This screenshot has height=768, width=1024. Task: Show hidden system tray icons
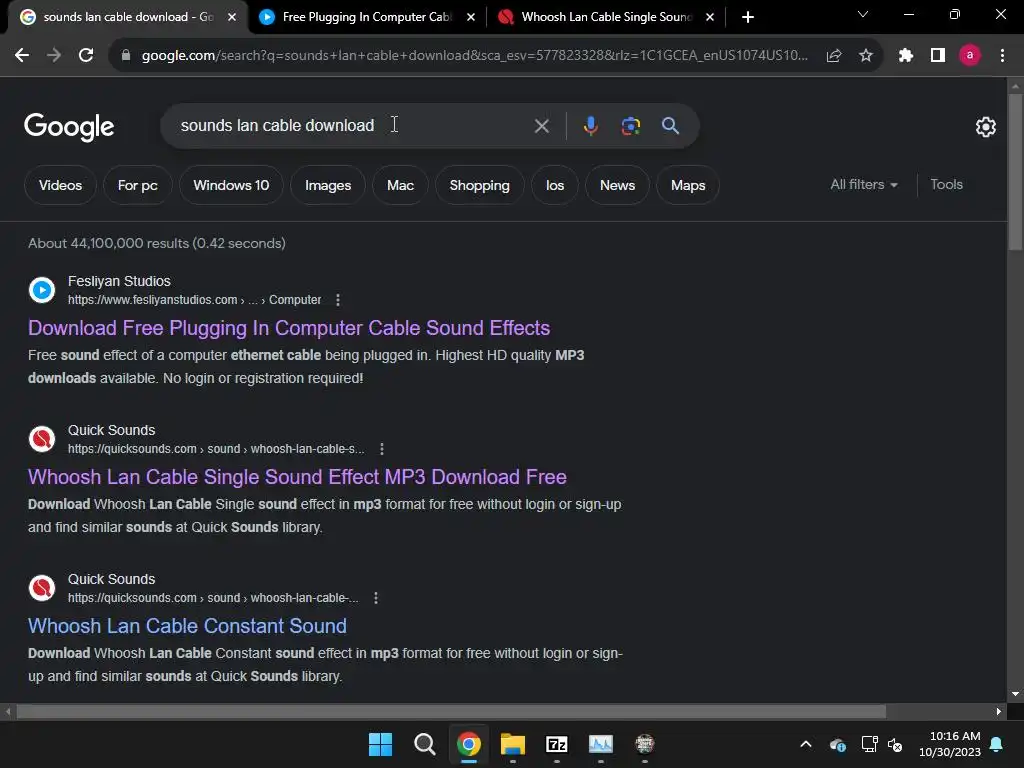(x=806, y=744)
